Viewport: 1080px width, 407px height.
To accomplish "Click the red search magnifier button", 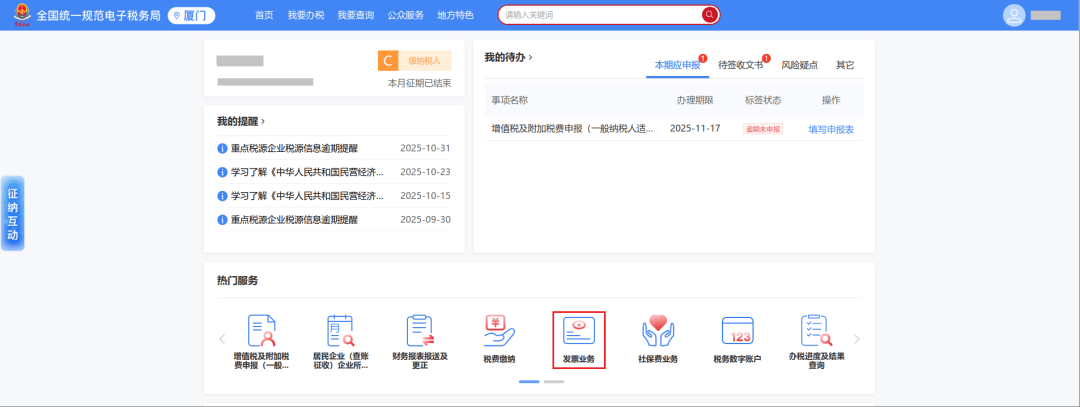I will pyautogui.click(x=709, y=15).
